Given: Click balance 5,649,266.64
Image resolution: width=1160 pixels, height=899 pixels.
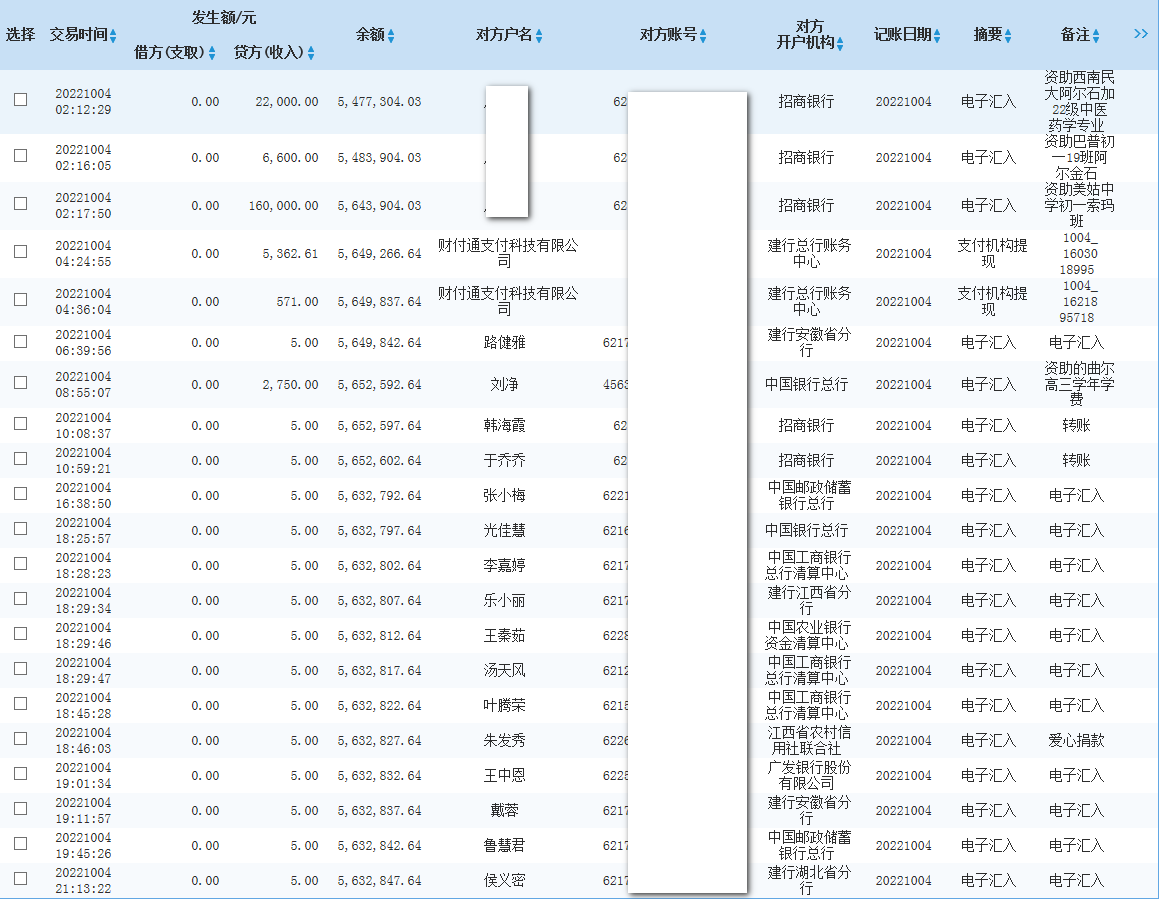Looking at the screenshot, I should point(380,254).
